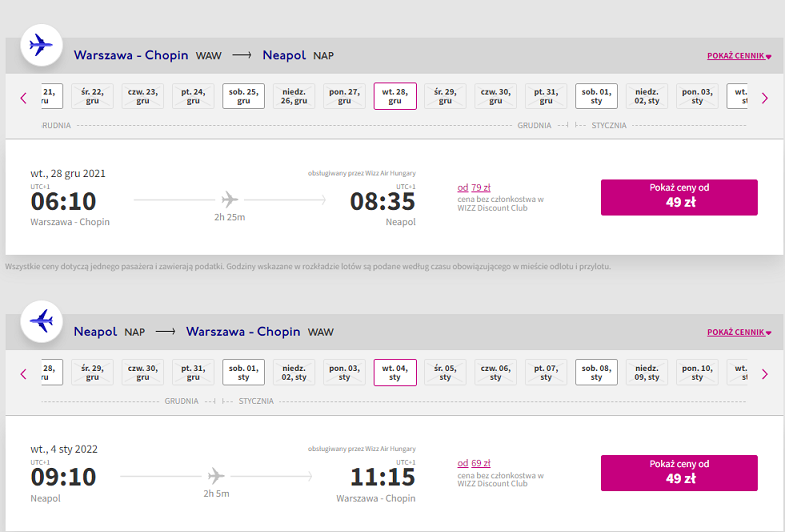This screenshot has height=532, width=785.
Task: Click outbound Pokaż ceny od 49 zł button
Action: tap(679, 197)
